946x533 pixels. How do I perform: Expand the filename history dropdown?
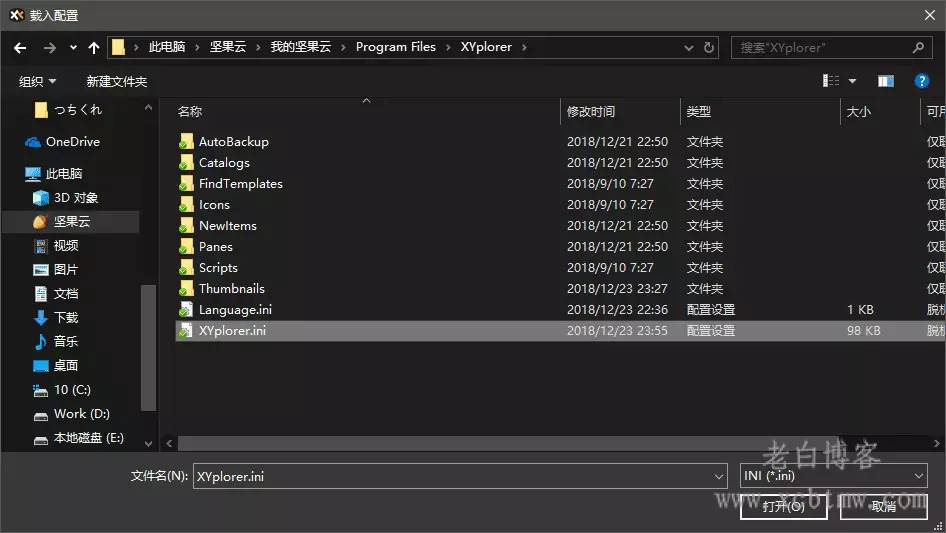(719, 476)
